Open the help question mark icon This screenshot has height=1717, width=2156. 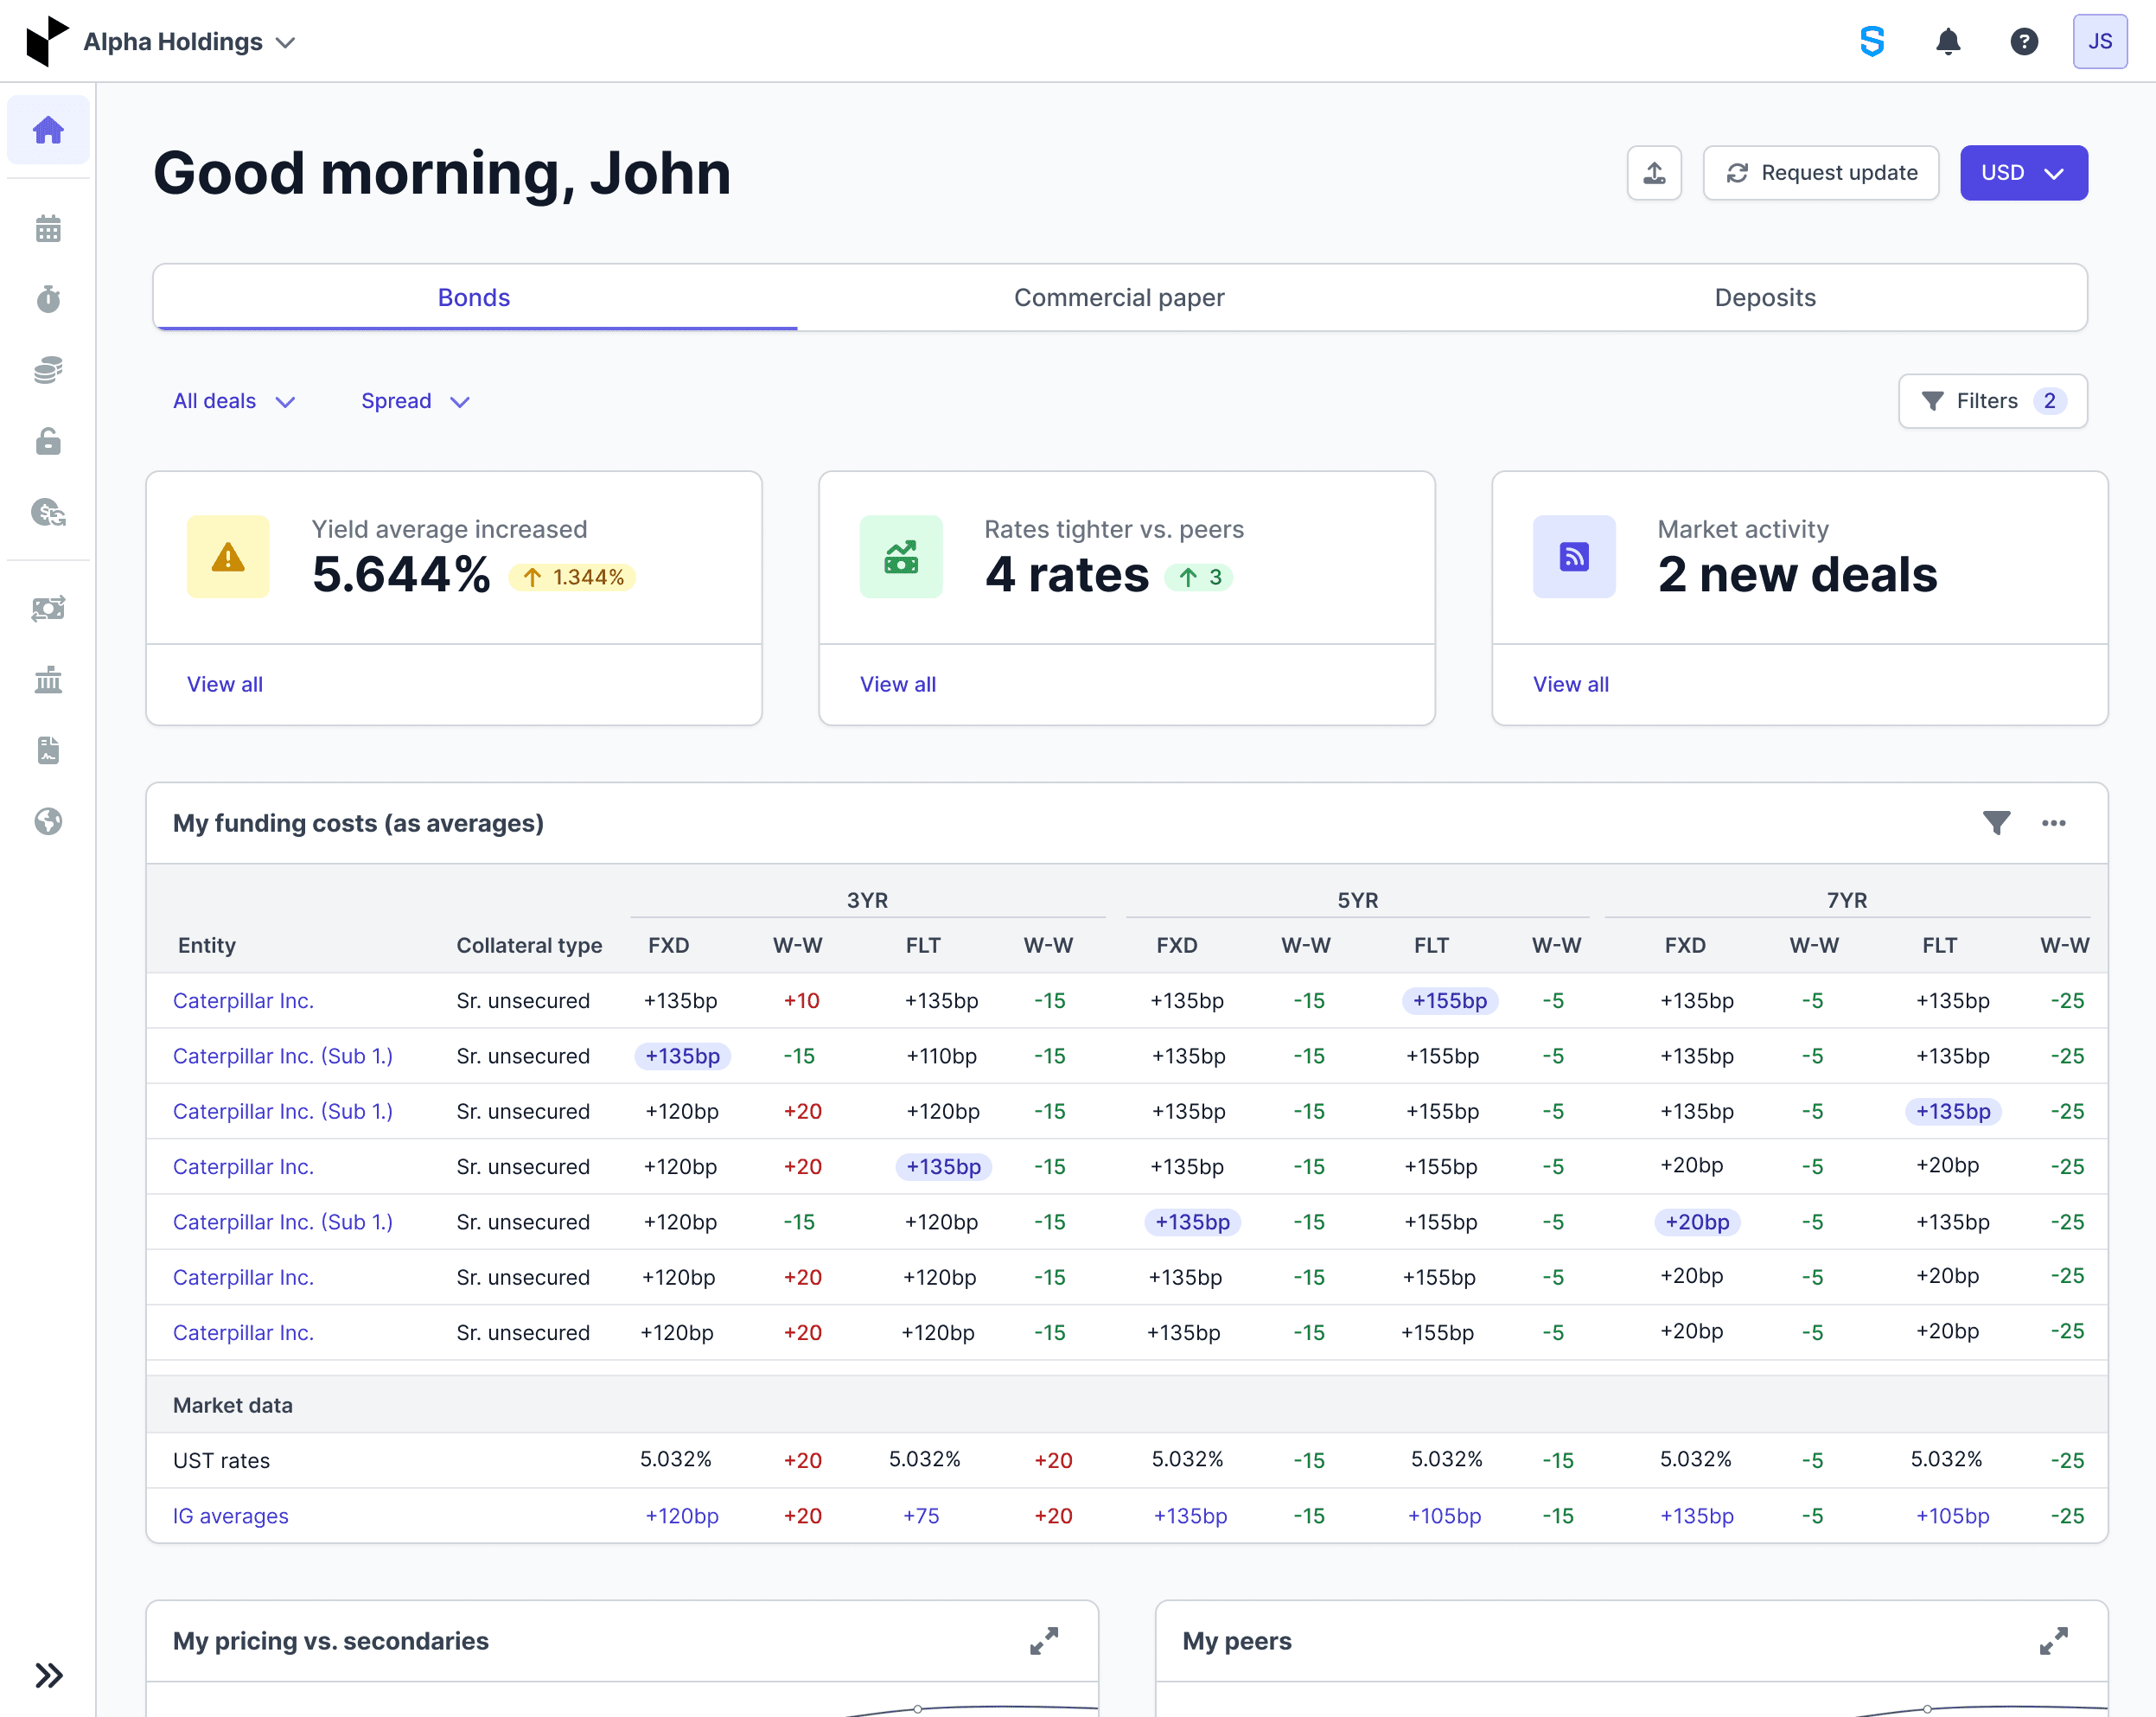click(x=2024, y=41)
